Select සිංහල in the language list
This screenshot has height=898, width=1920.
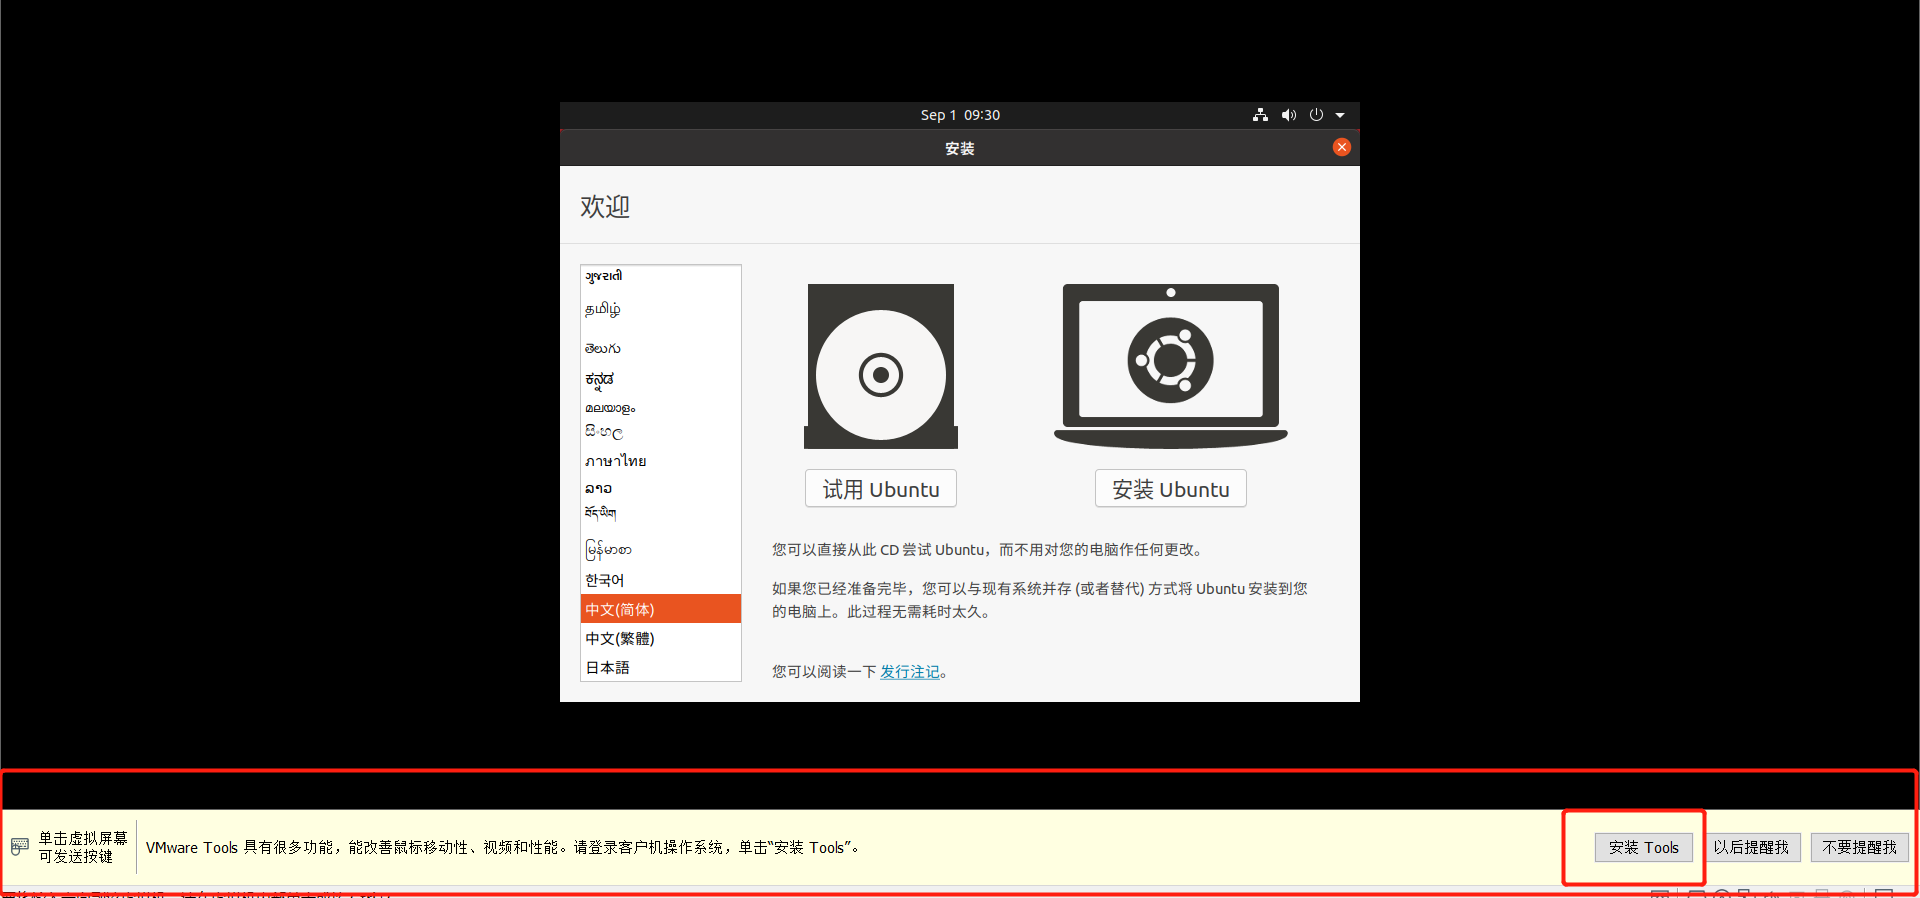[x=660, y=432]
